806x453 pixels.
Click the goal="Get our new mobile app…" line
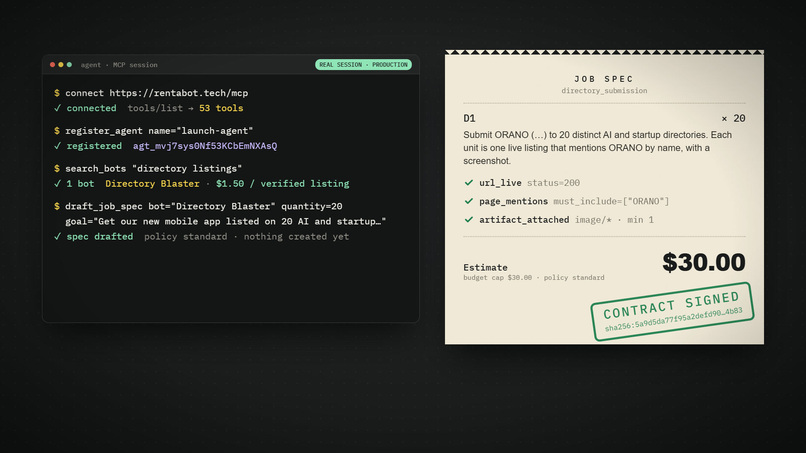click(x=225, y=222)
